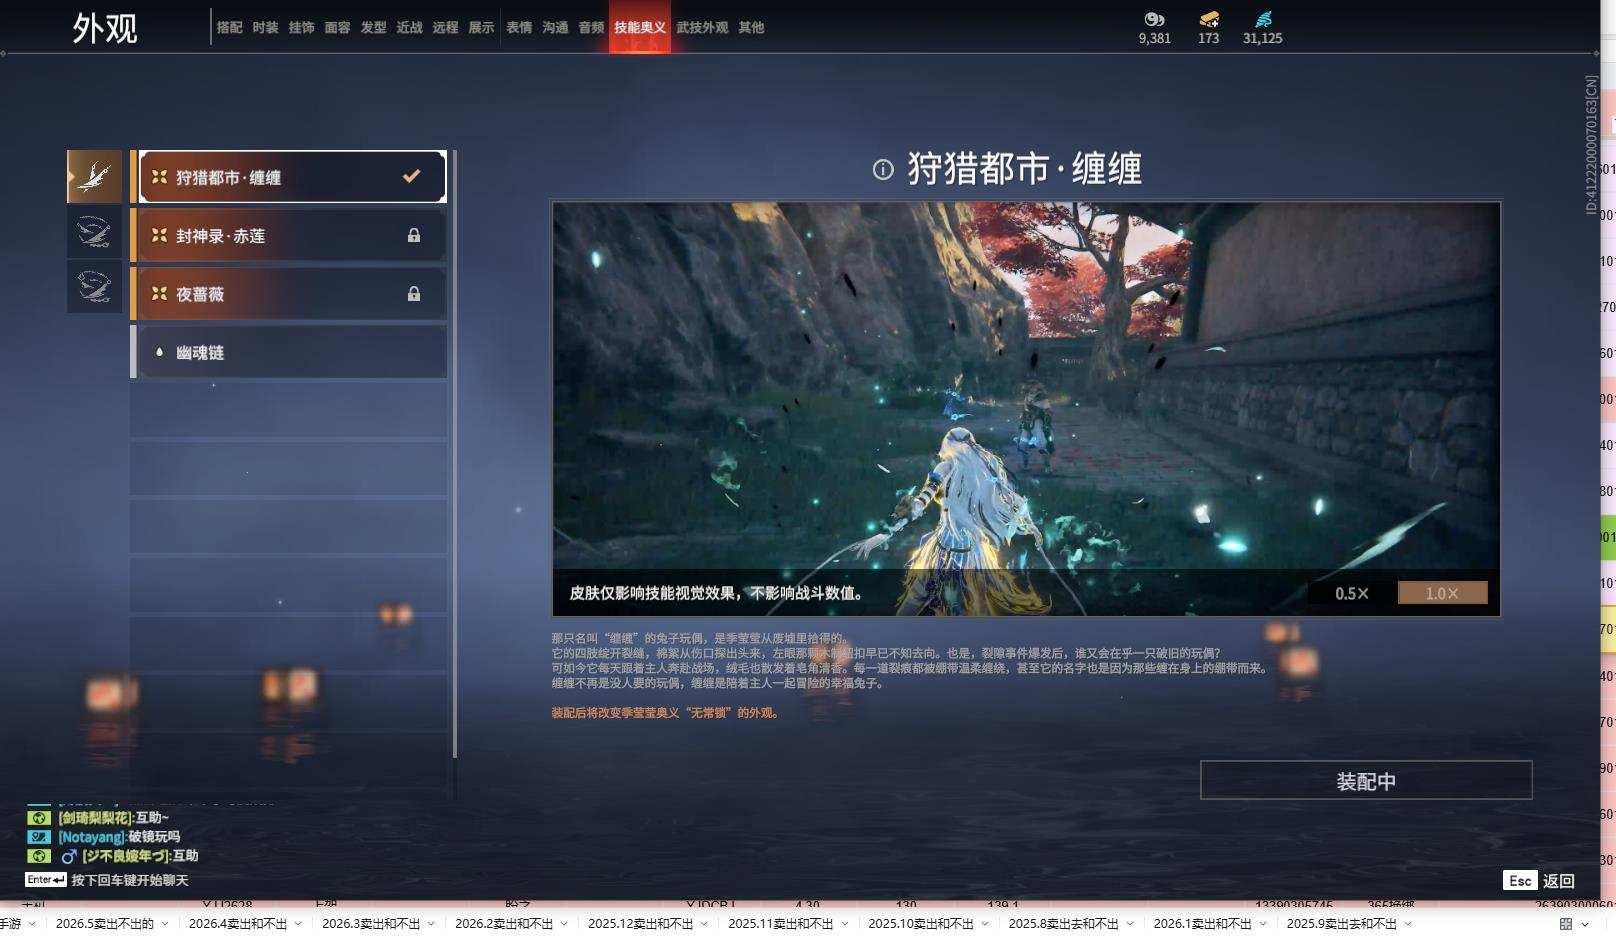
Task: Open spreadsheet sheet tab 2026.4卖出和不出
Action: click(238, 923)
